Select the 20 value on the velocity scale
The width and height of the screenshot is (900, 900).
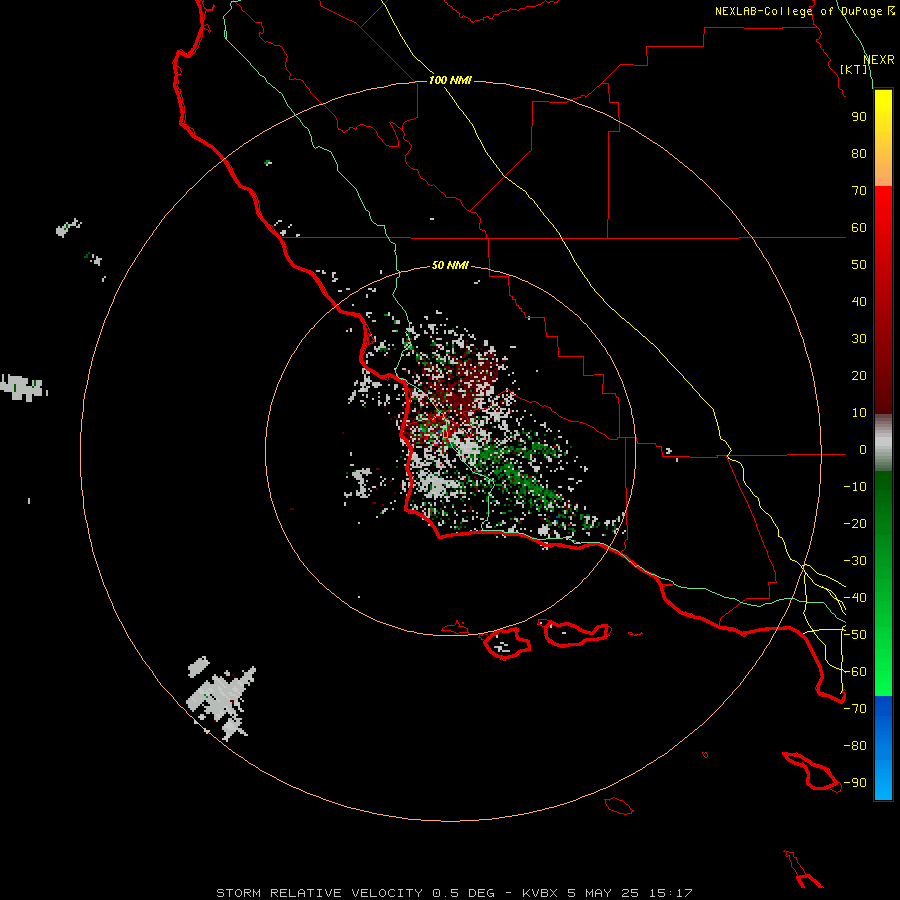pos(859,375)
